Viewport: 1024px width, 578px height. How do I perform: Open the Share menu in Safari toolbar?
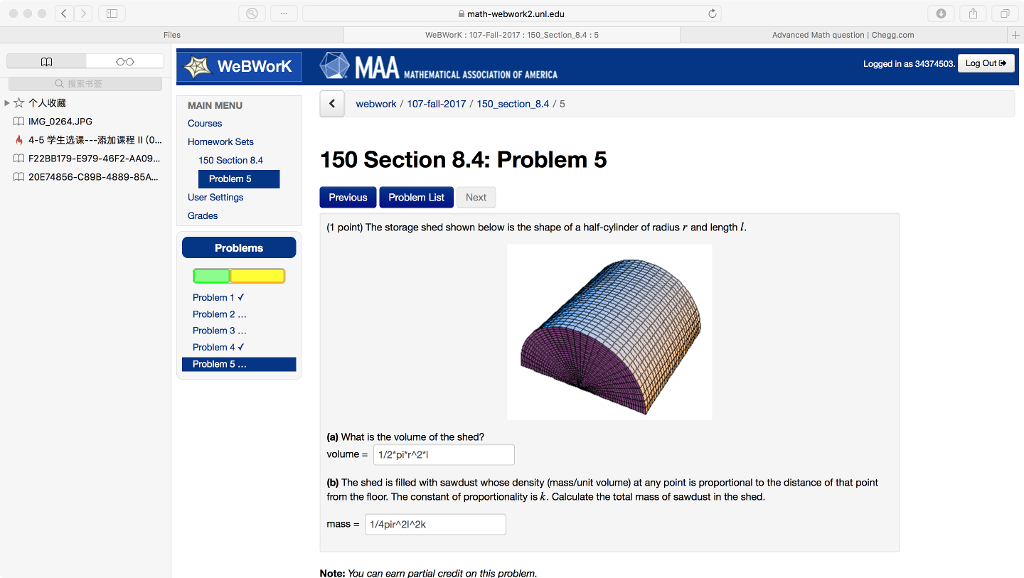pyautogui.click(x=971, y=13)
